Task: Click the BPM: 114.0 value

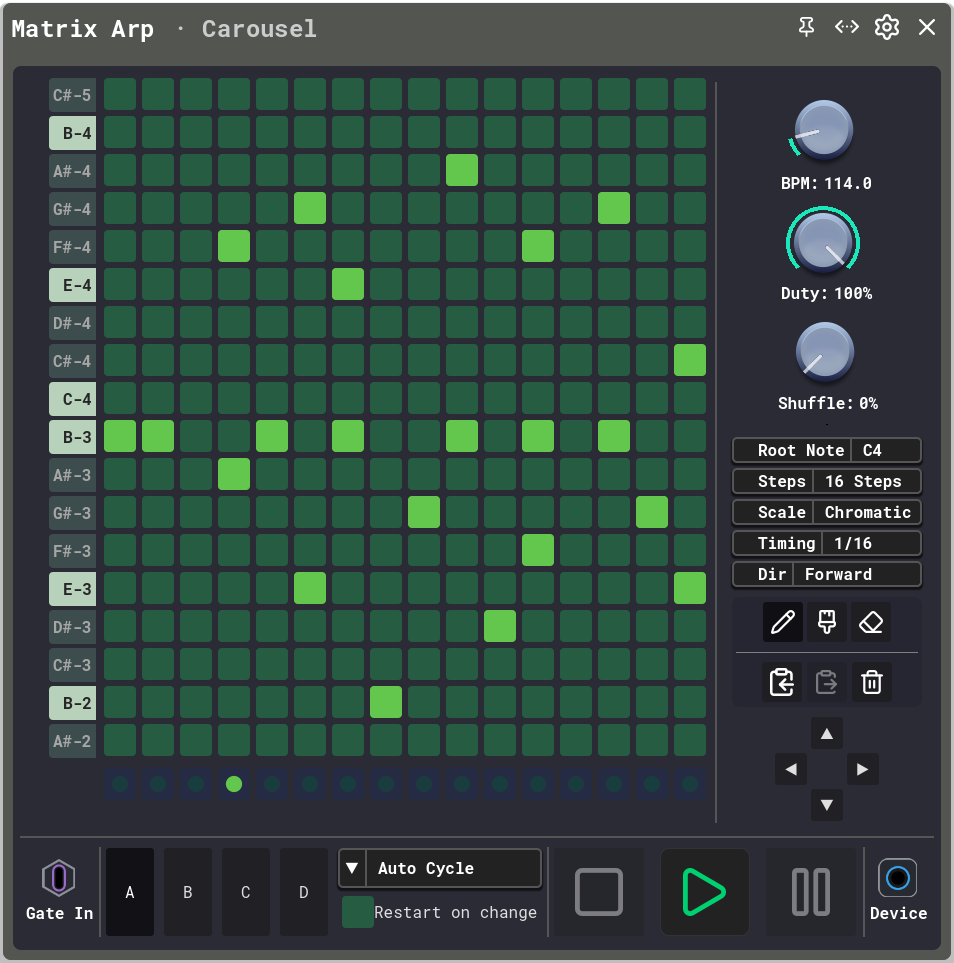Action: (826, 183)
